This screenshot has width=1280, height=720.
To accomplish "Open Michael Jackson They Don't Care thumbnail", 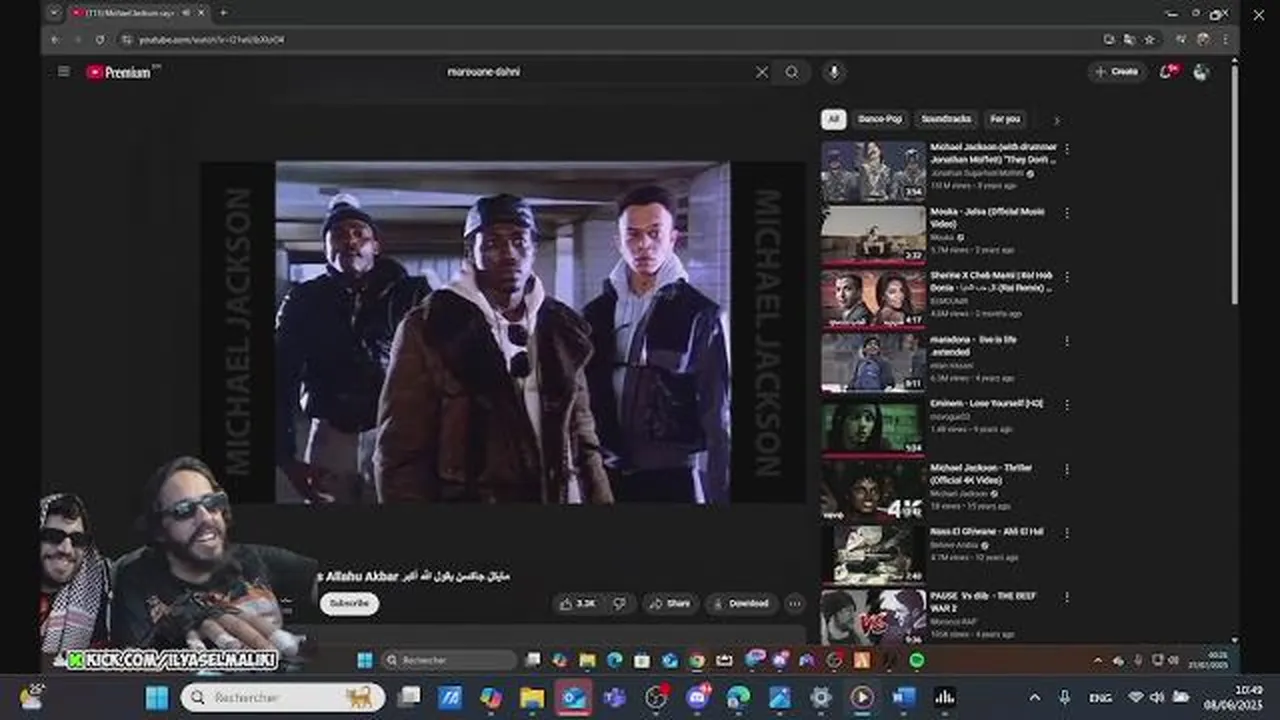I will point(874,172).
